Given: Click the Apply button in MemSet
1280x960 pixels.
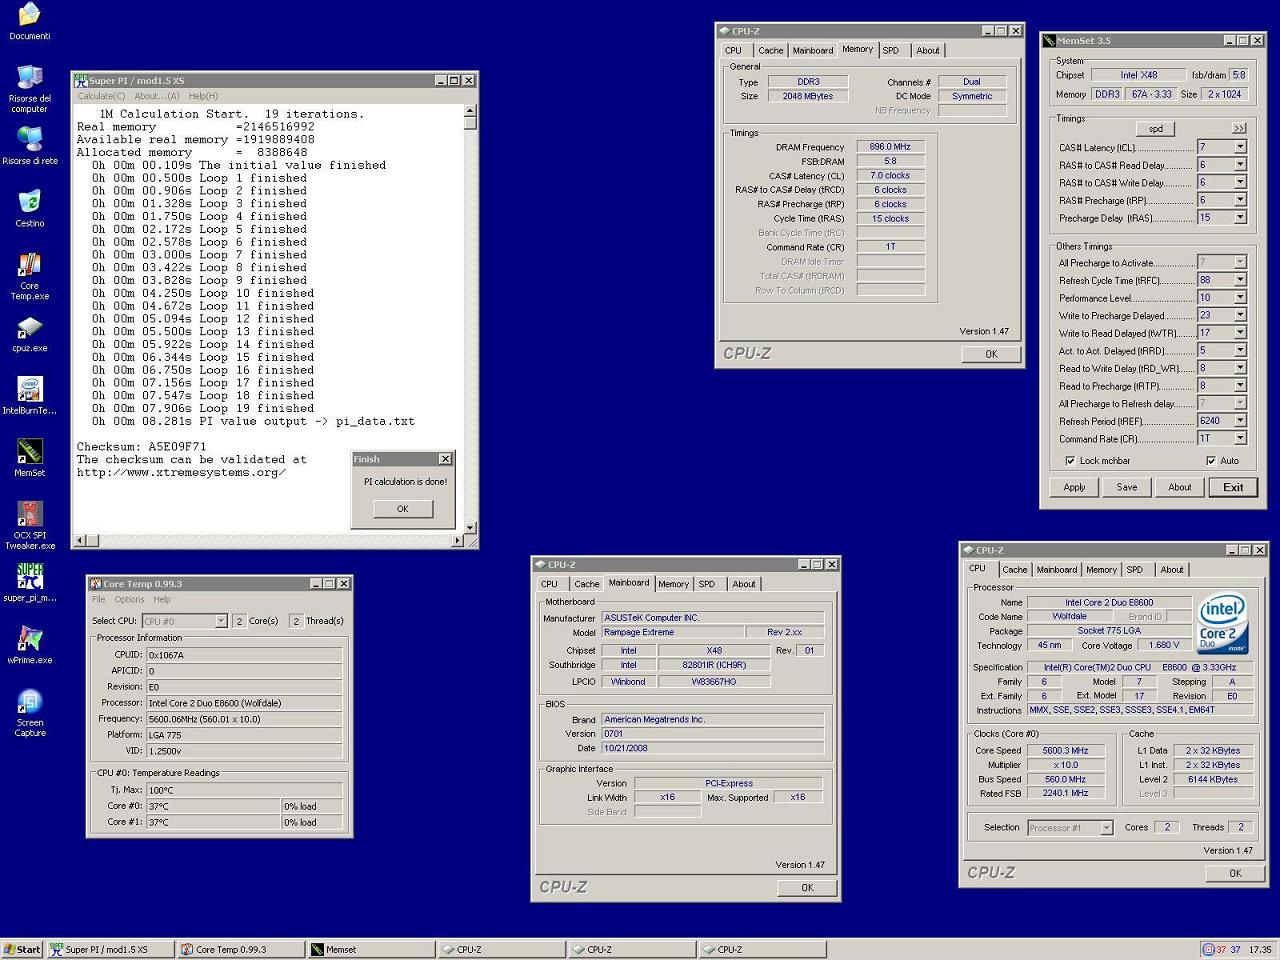Looking at the screenshot, I should 1074,487.
